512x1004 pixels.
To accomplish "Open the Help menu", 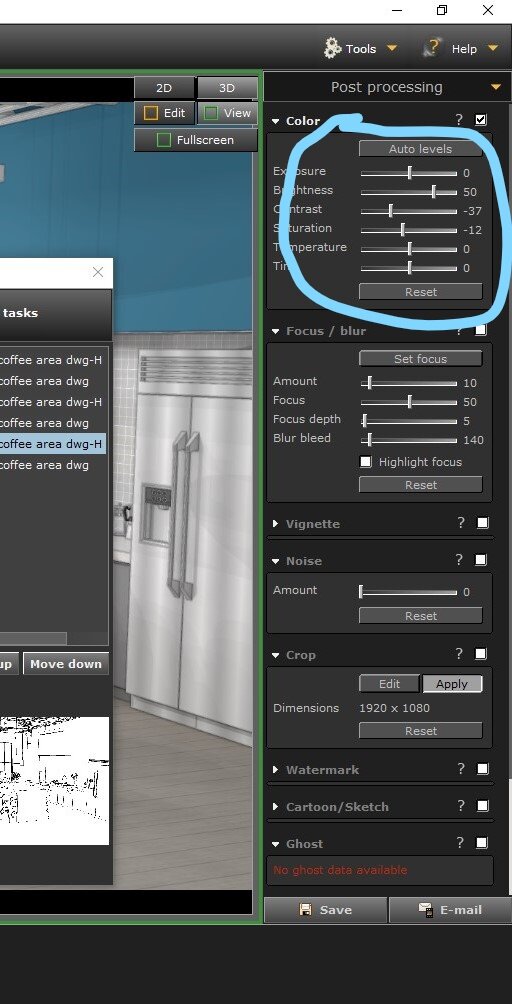I will coord(460,49).
